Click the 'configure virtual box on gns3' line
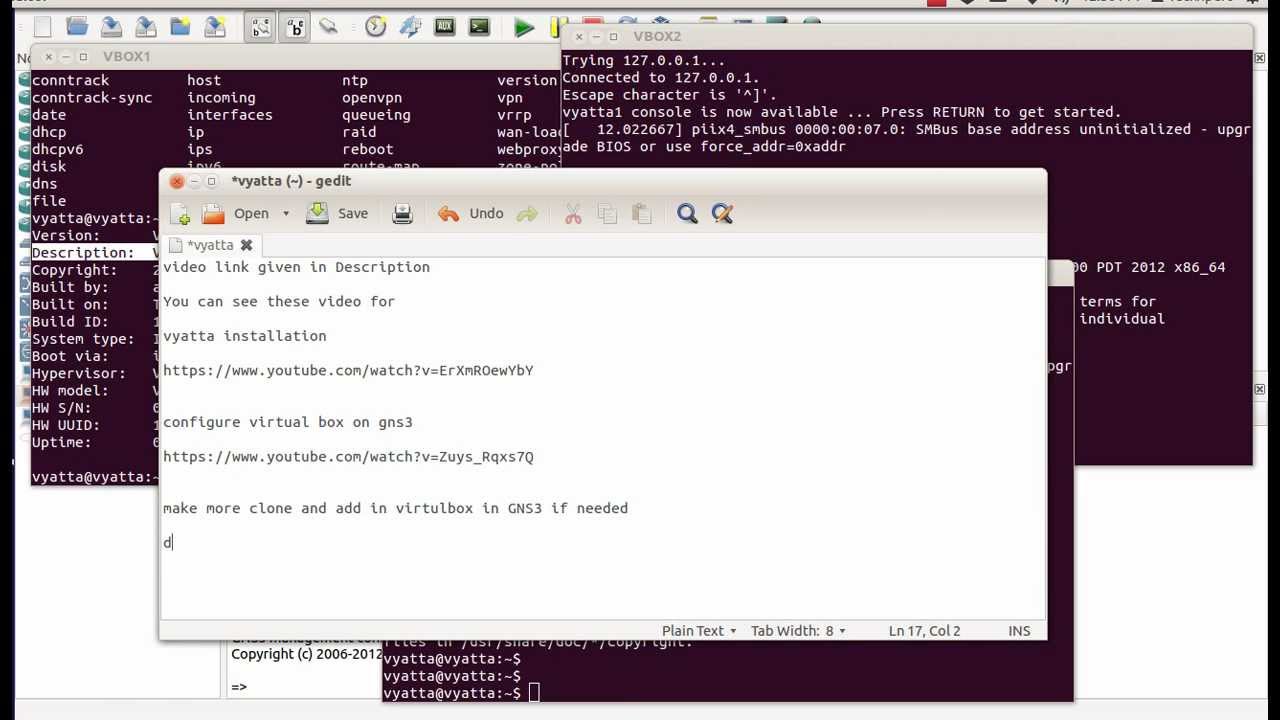This screenshot has height=720, width=1280. pos(288,422)
